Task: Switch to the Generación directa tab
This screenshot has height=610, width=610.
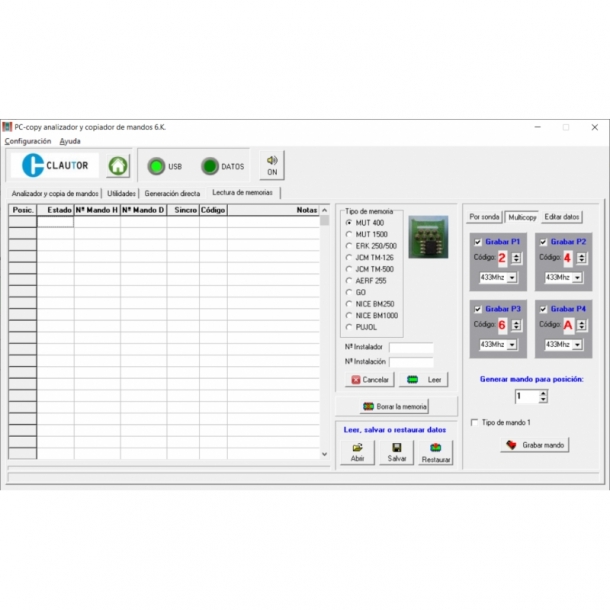Action: pos(172,193)
